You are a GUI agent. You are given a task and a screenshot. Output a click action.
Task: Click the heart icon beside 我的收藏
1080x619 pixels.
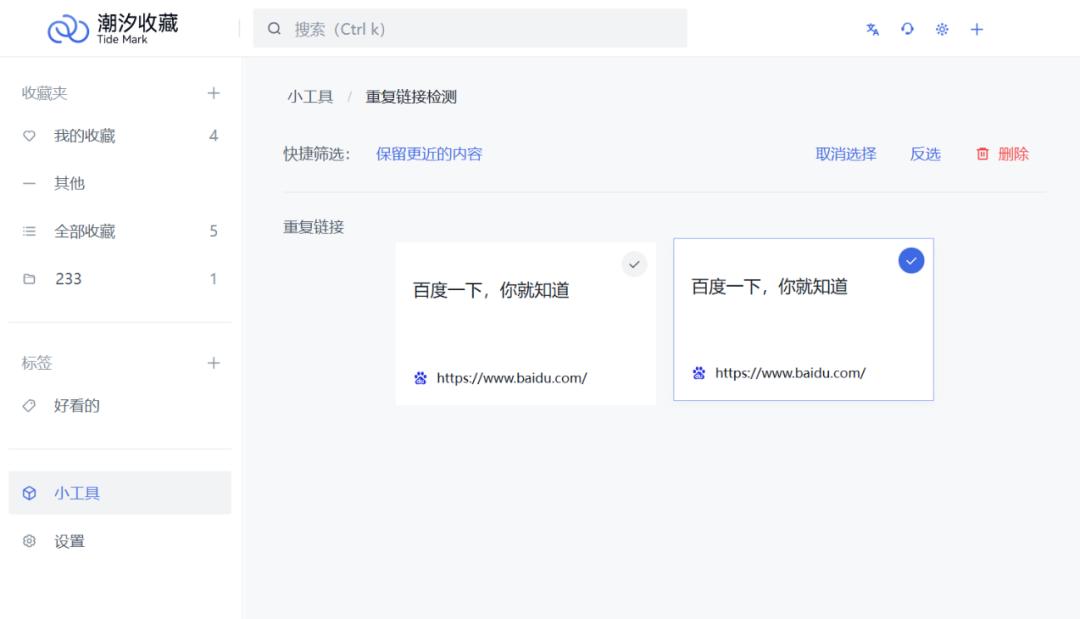(29, 136)
